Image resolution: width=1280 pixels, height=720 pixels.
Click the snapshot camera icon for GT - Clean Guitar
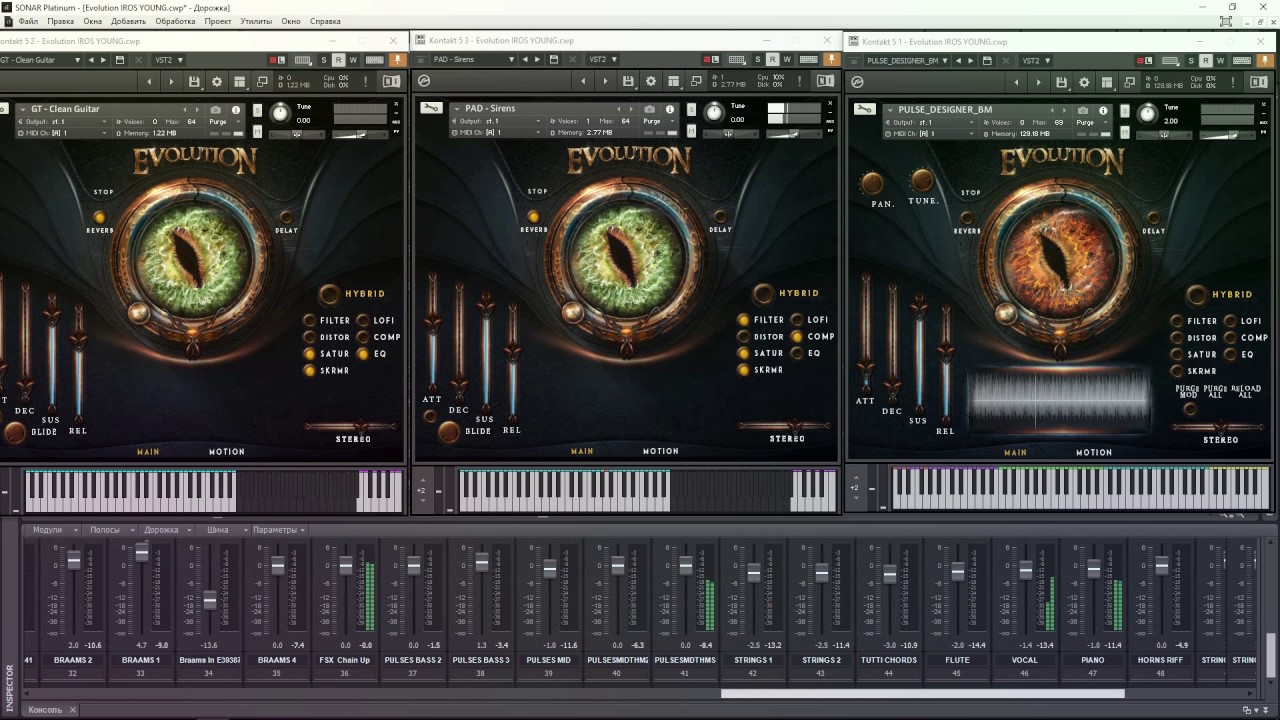216,109
